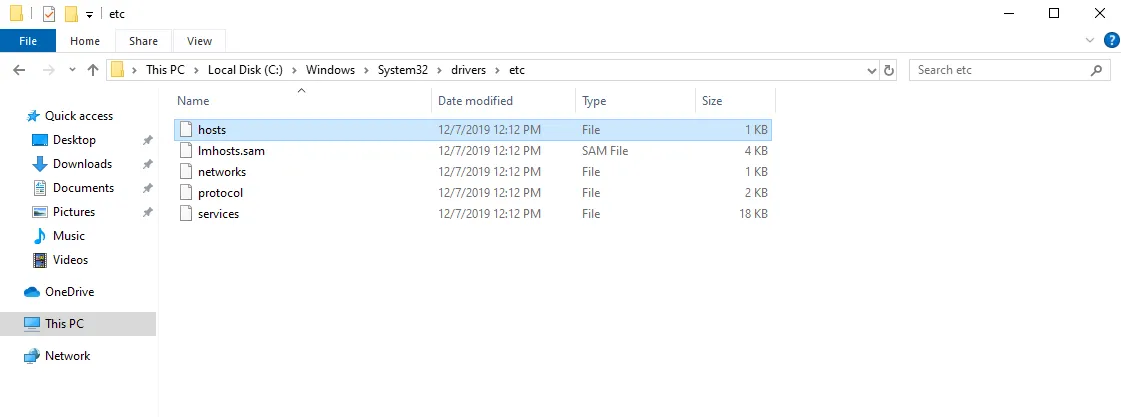Click the Properties icon in quick access toolbar

[x=49, y=14]
